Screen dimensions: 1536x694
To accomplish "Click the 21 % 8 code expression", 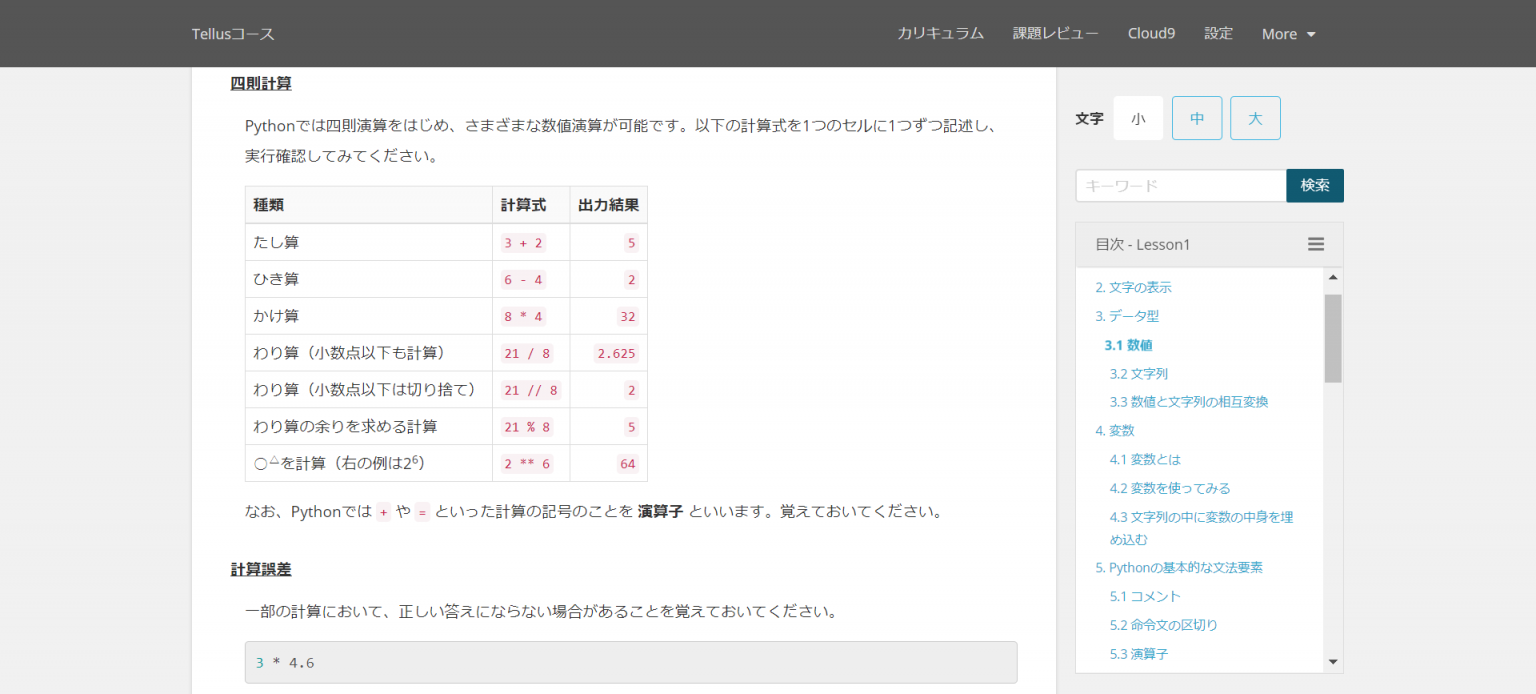I will tap(527, 427).
